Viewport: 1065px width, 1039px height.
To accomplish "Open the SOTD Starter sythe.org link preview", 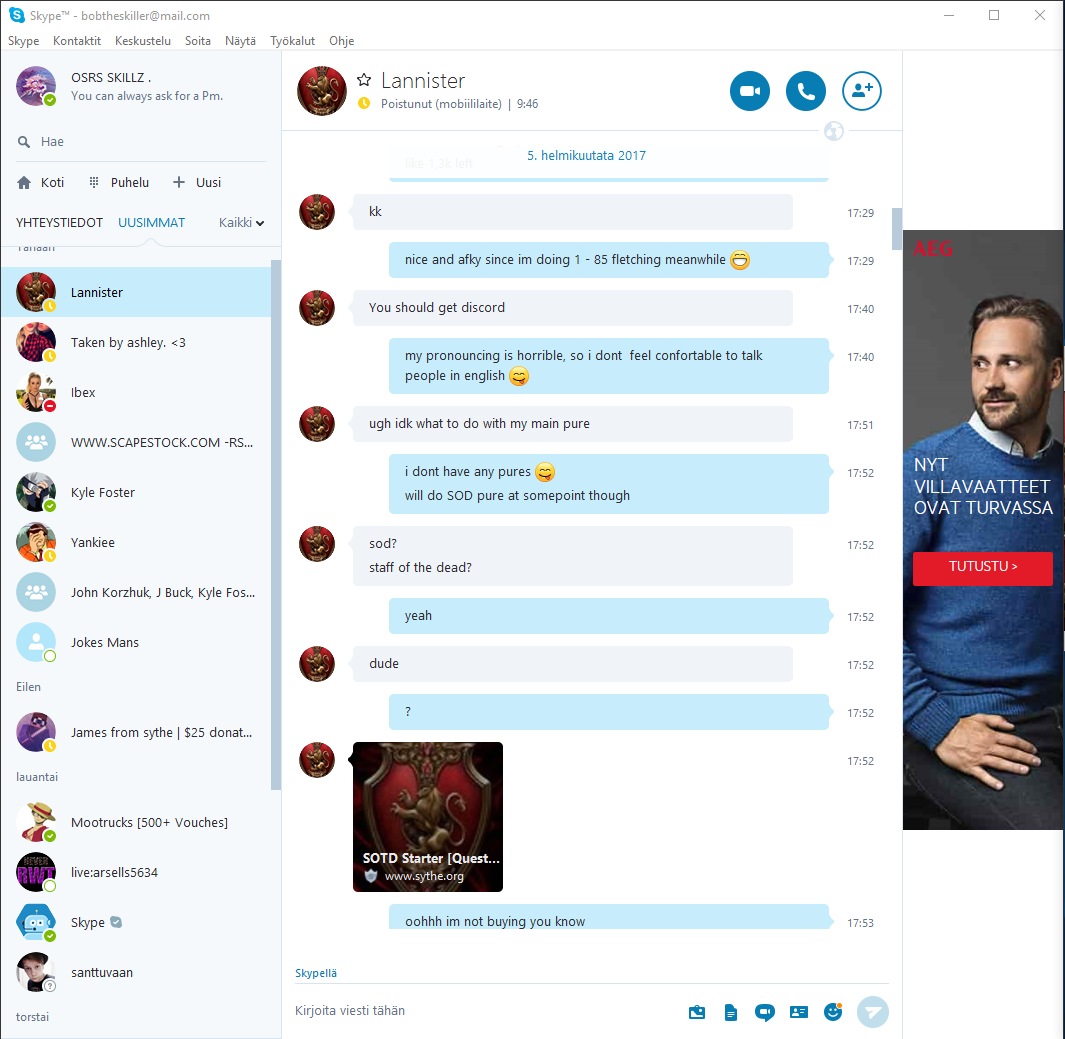I will coord(428,817).
